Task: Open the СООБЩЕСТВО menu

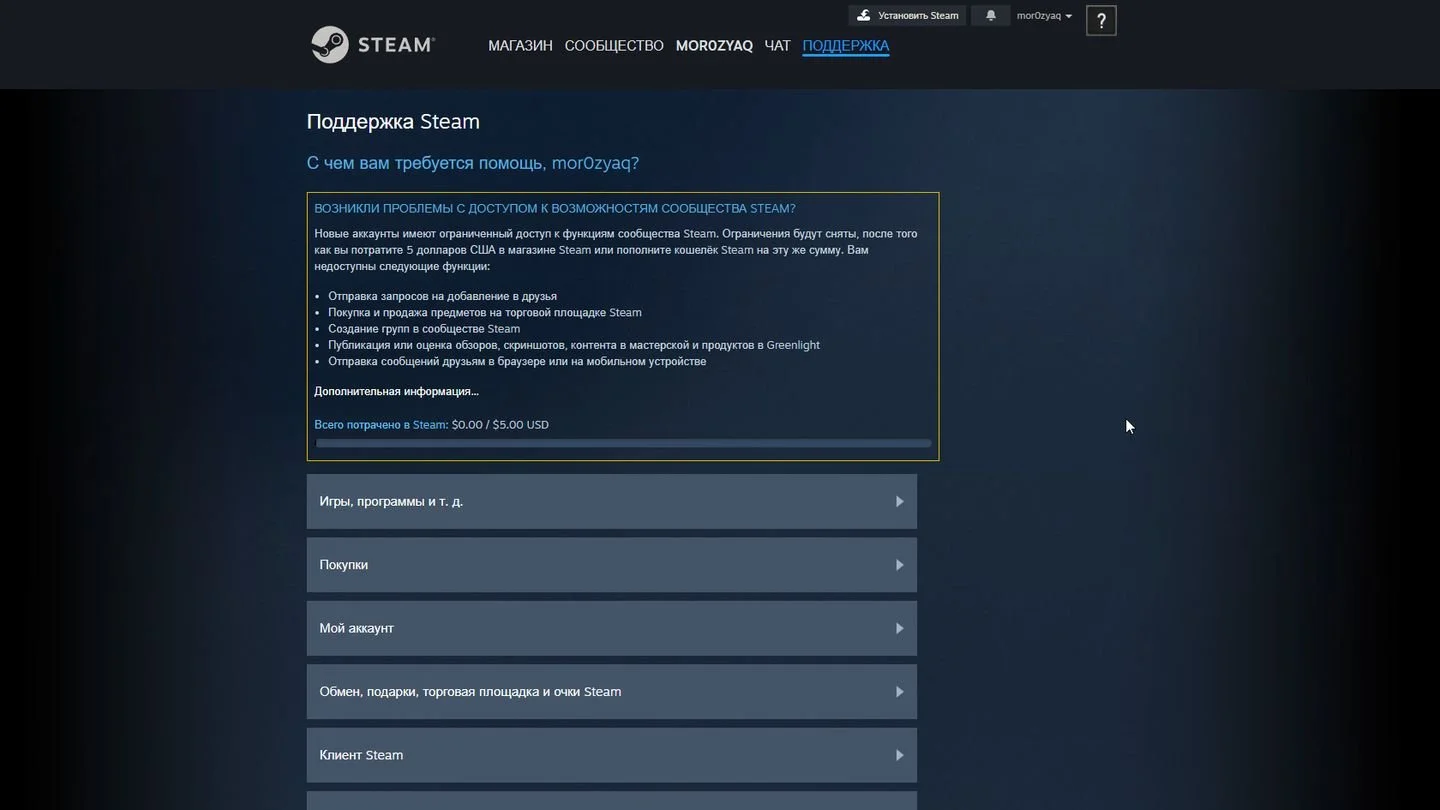Action: [614, 46]
